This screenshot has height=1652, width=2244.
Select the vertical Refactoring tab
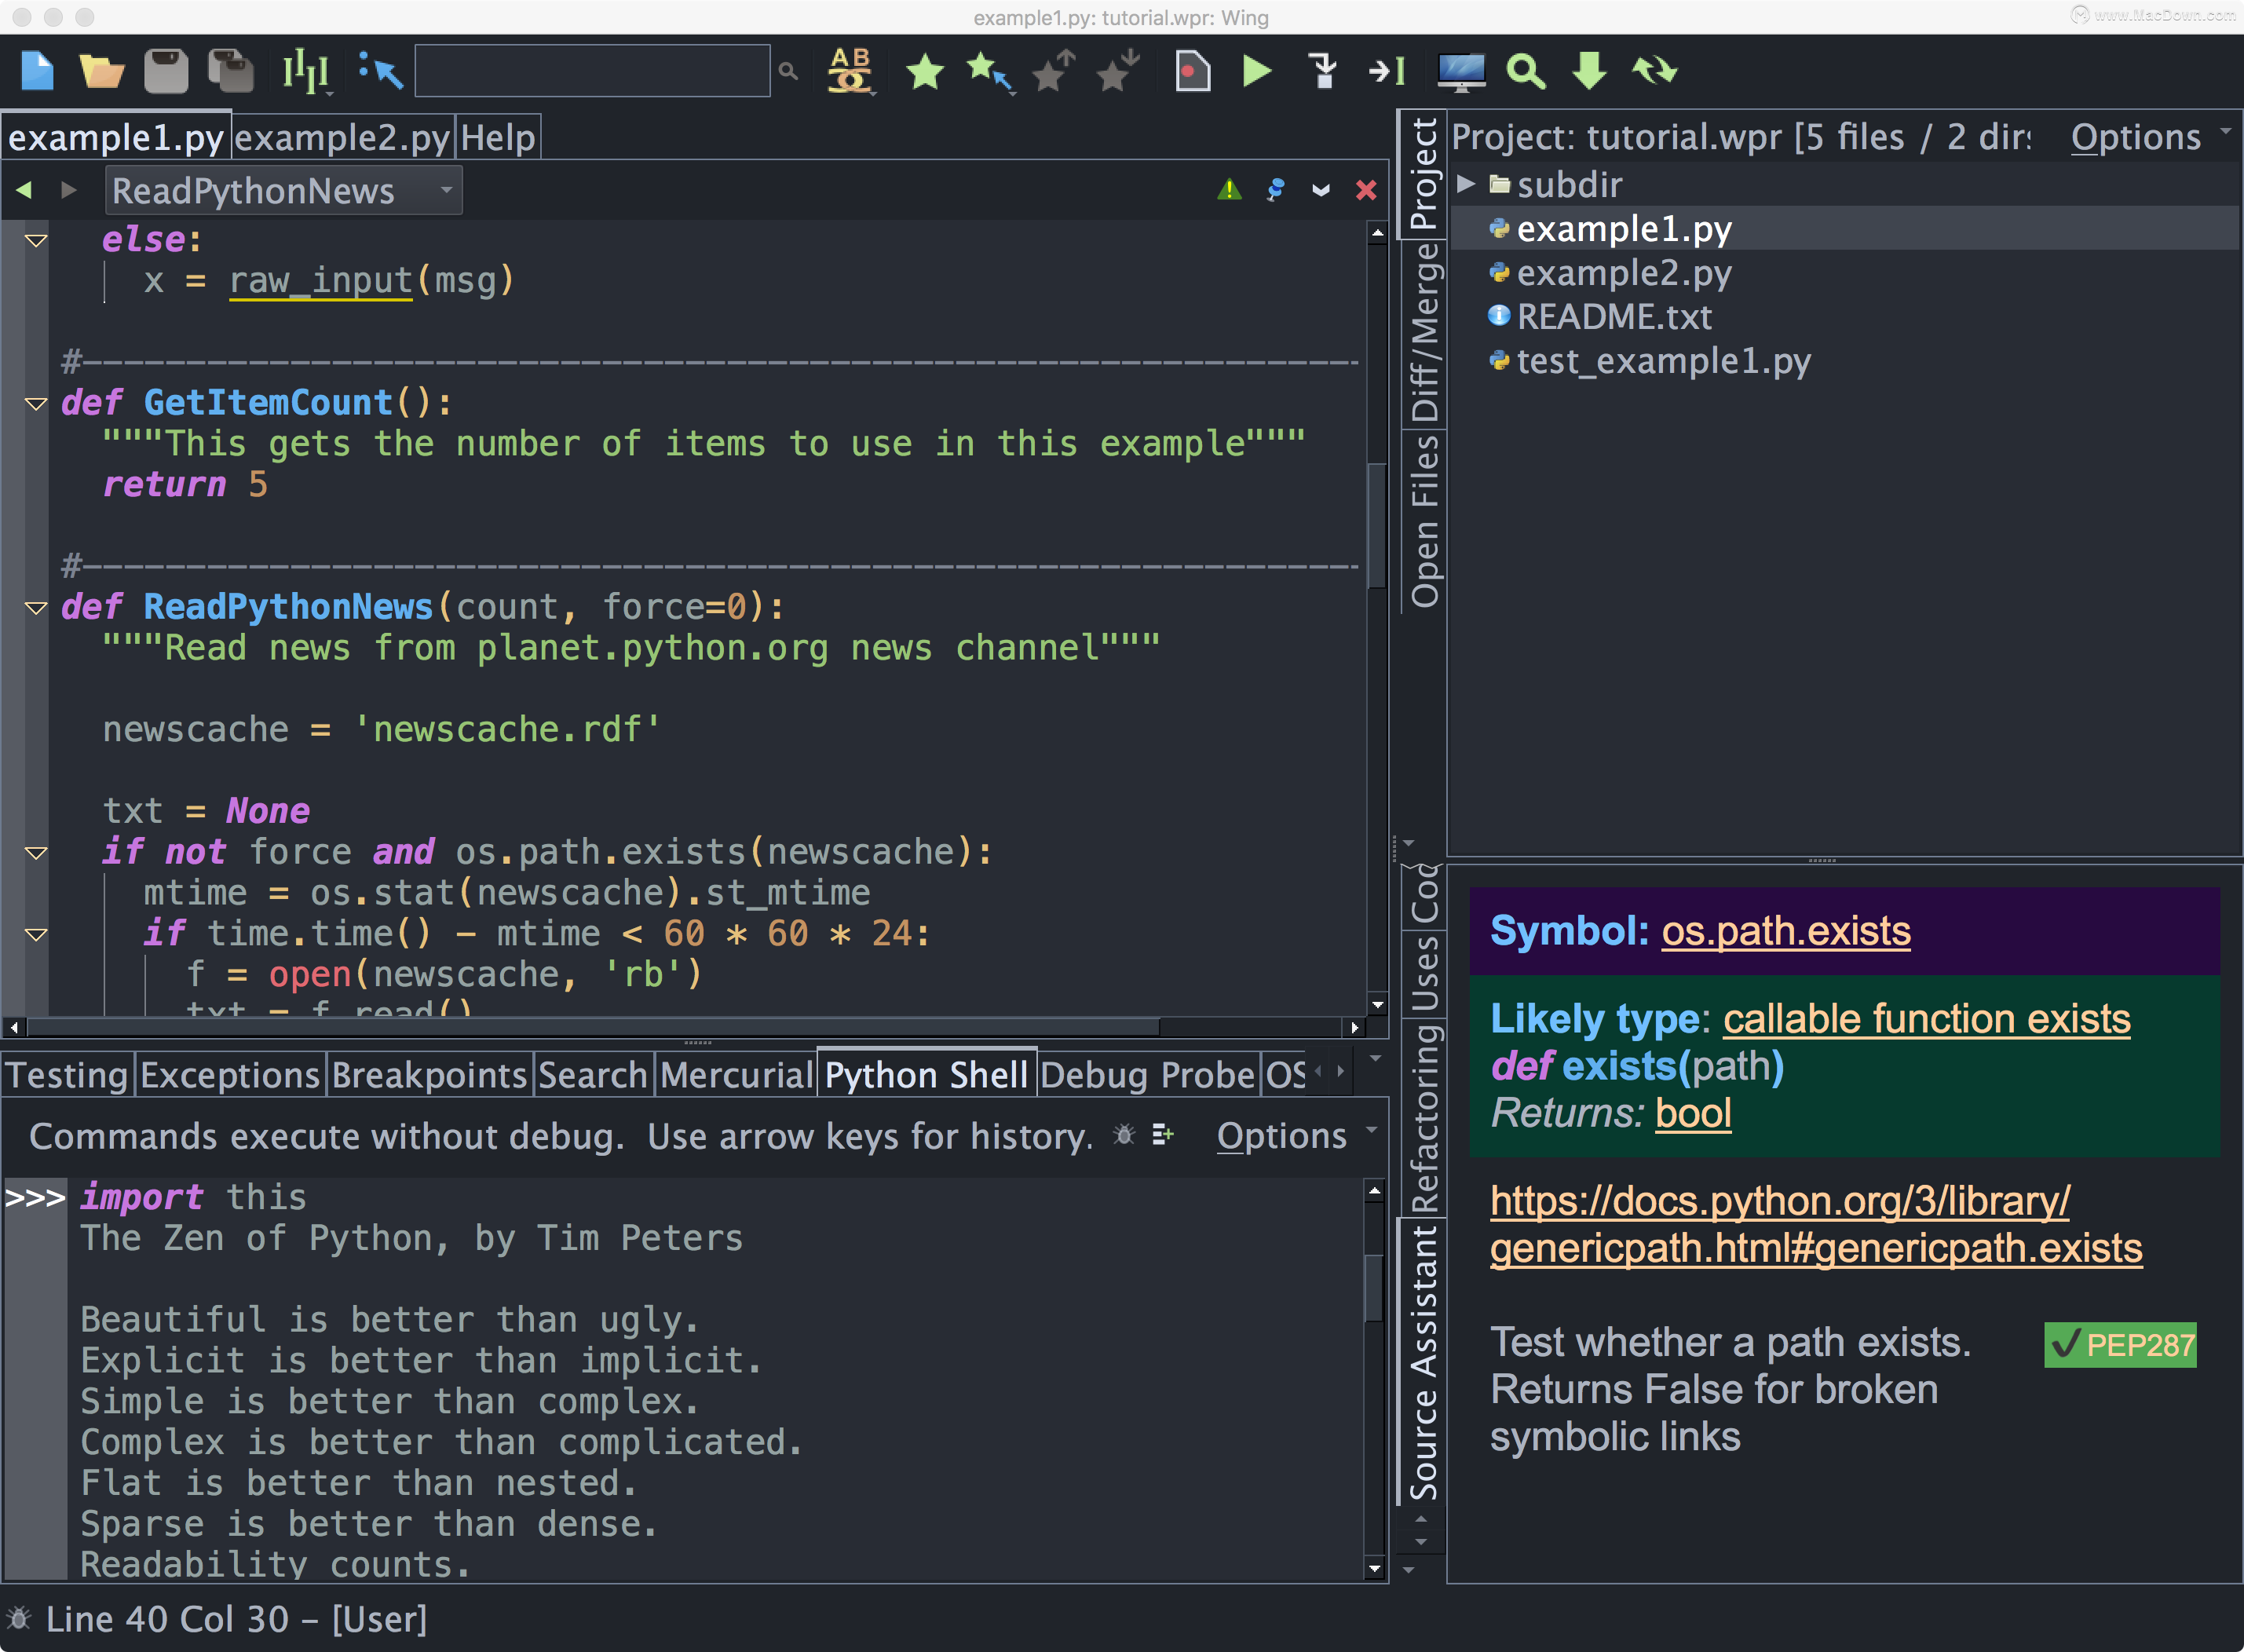[x=1424, y=1118]
